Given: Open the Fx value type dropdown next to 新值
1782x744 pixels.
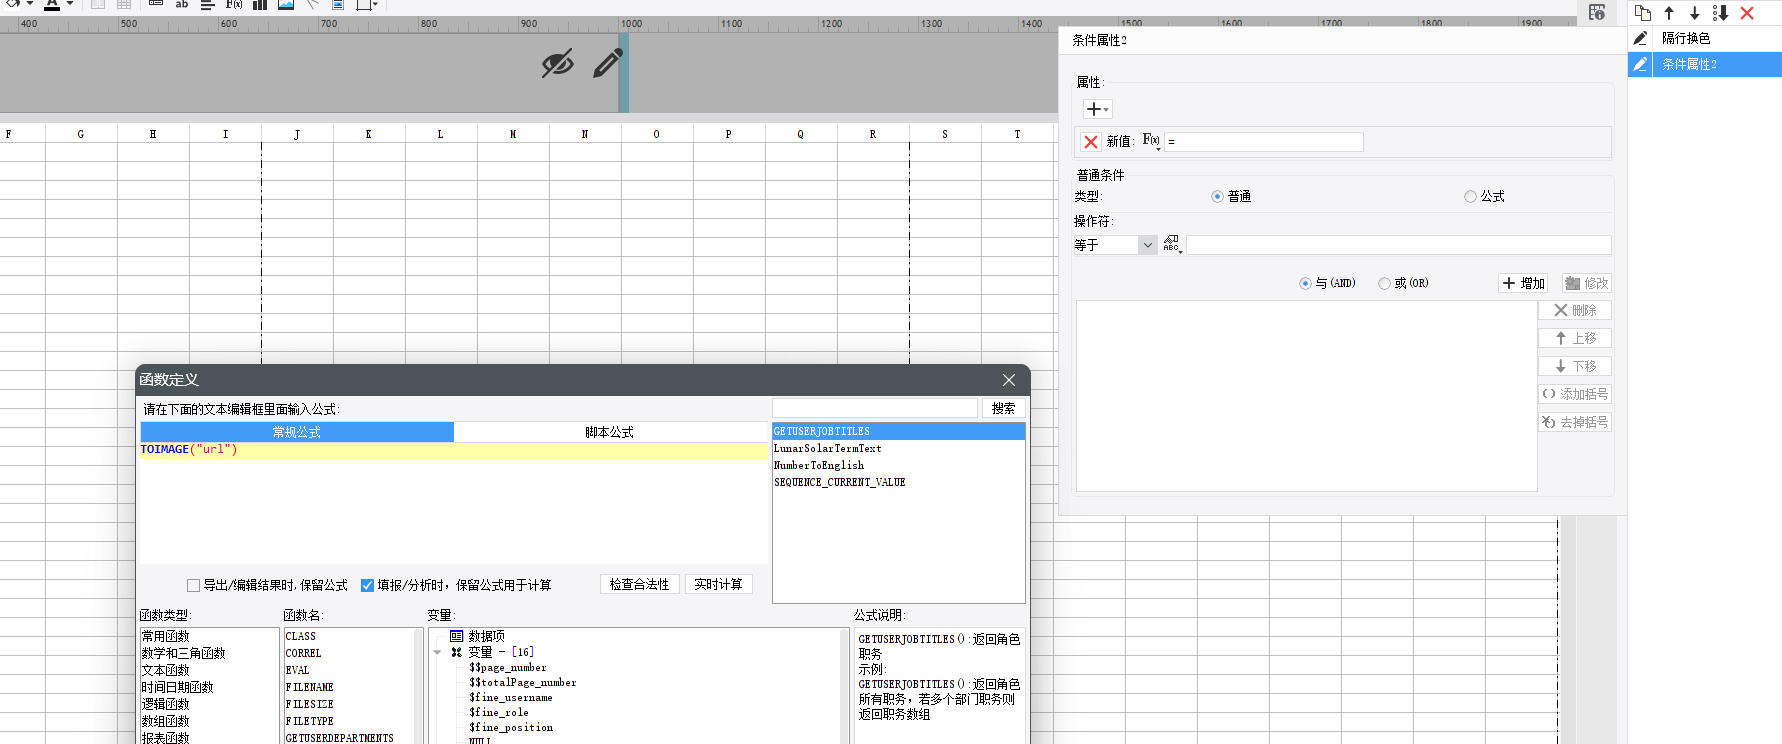Looking at the screenshot, I should point(1151,141).
